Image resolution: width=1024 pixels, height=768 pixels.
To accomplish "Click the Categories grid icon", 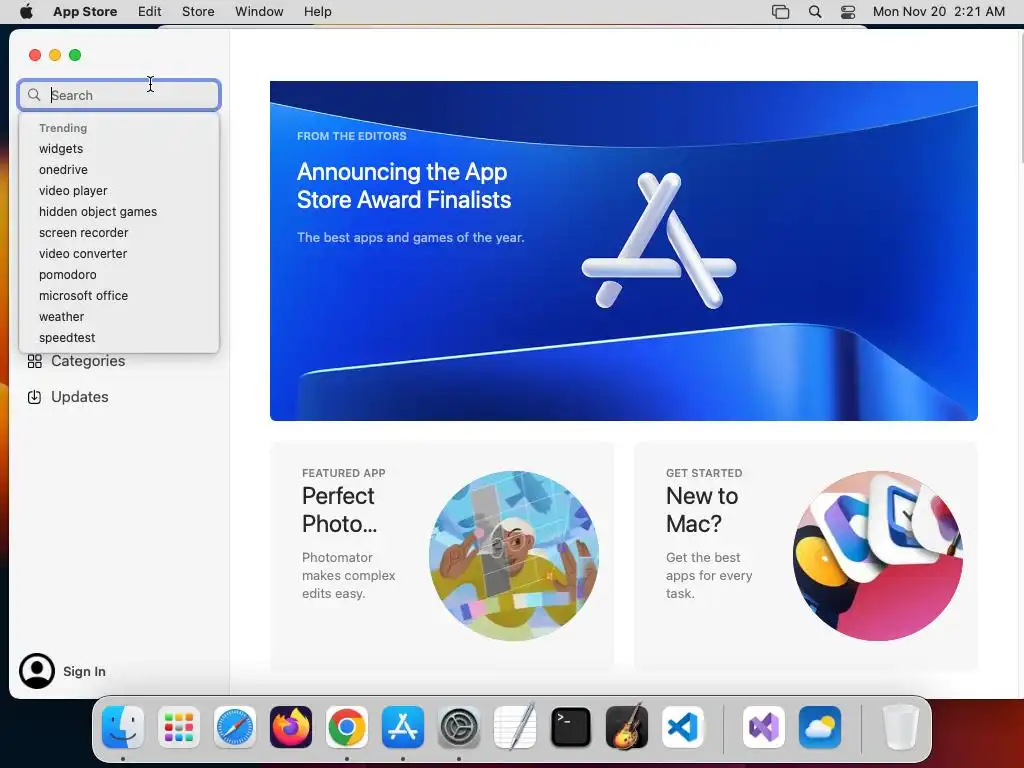I will coord(35,361).
